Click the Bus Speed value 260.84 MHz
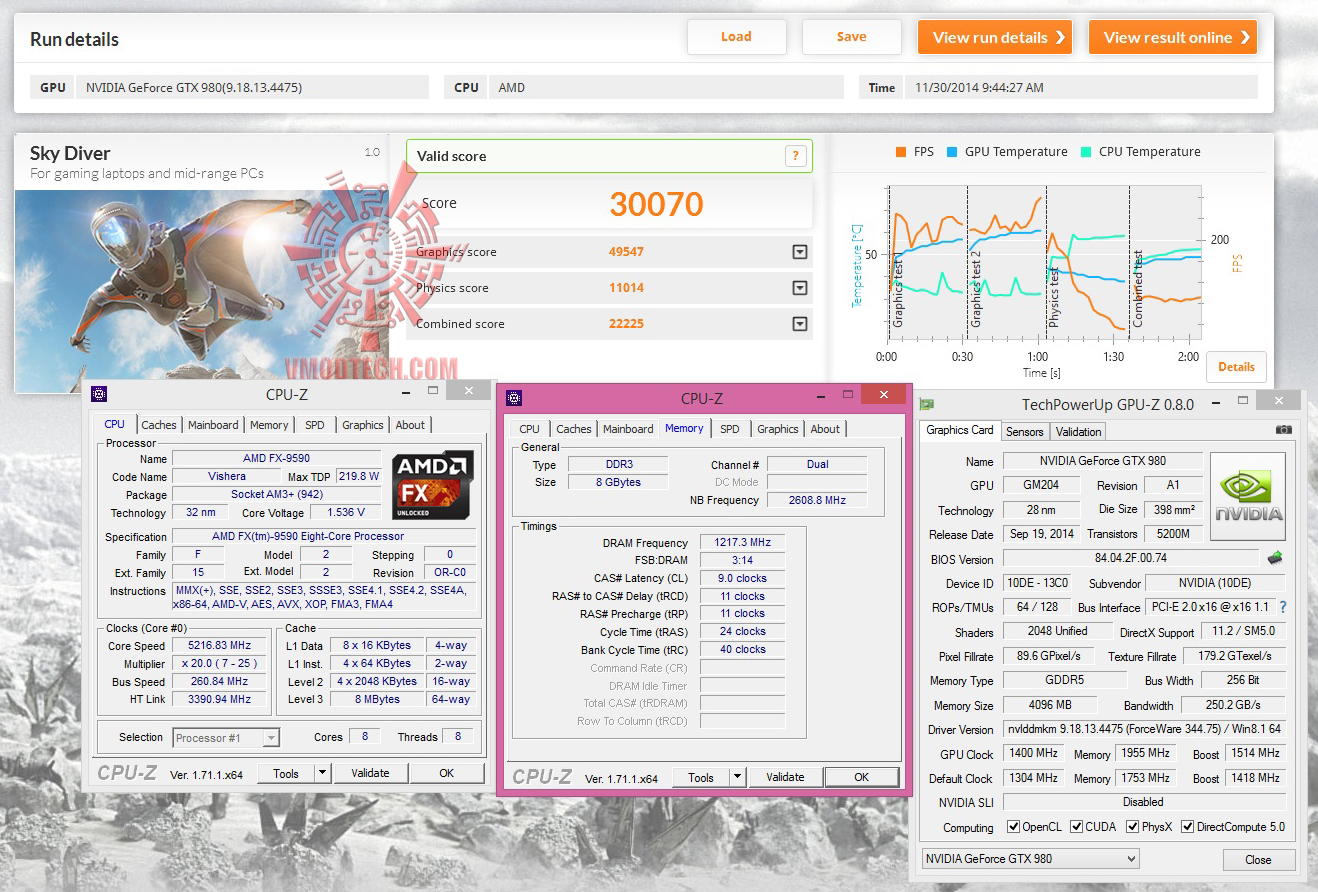 click(x=220, y=682)
